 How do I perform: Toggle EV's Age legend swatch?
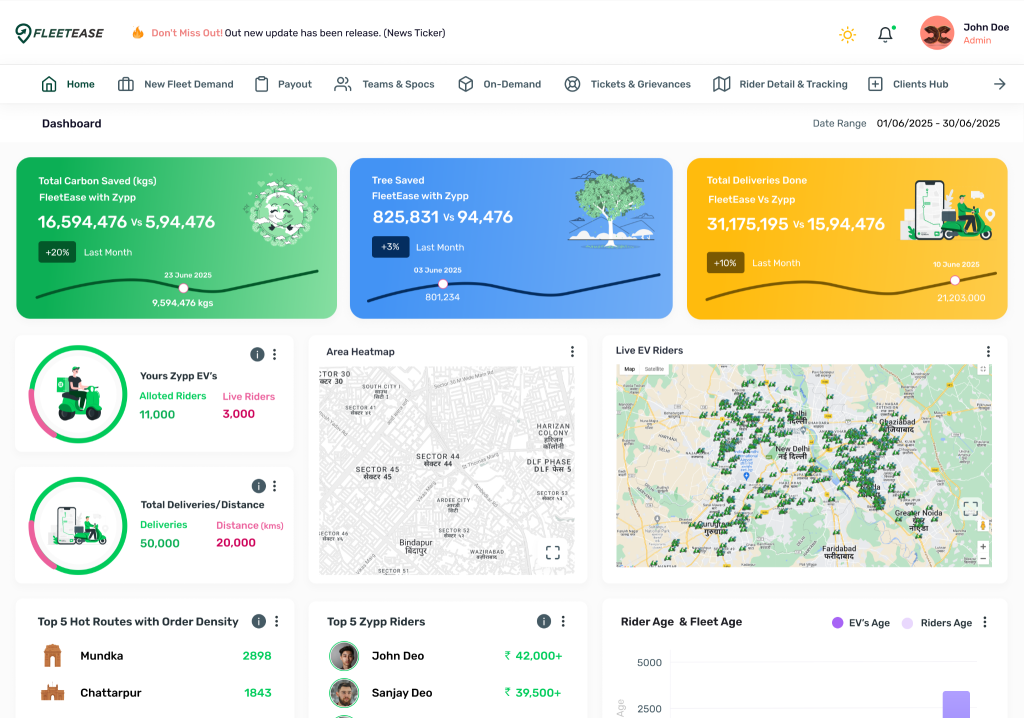837,623
